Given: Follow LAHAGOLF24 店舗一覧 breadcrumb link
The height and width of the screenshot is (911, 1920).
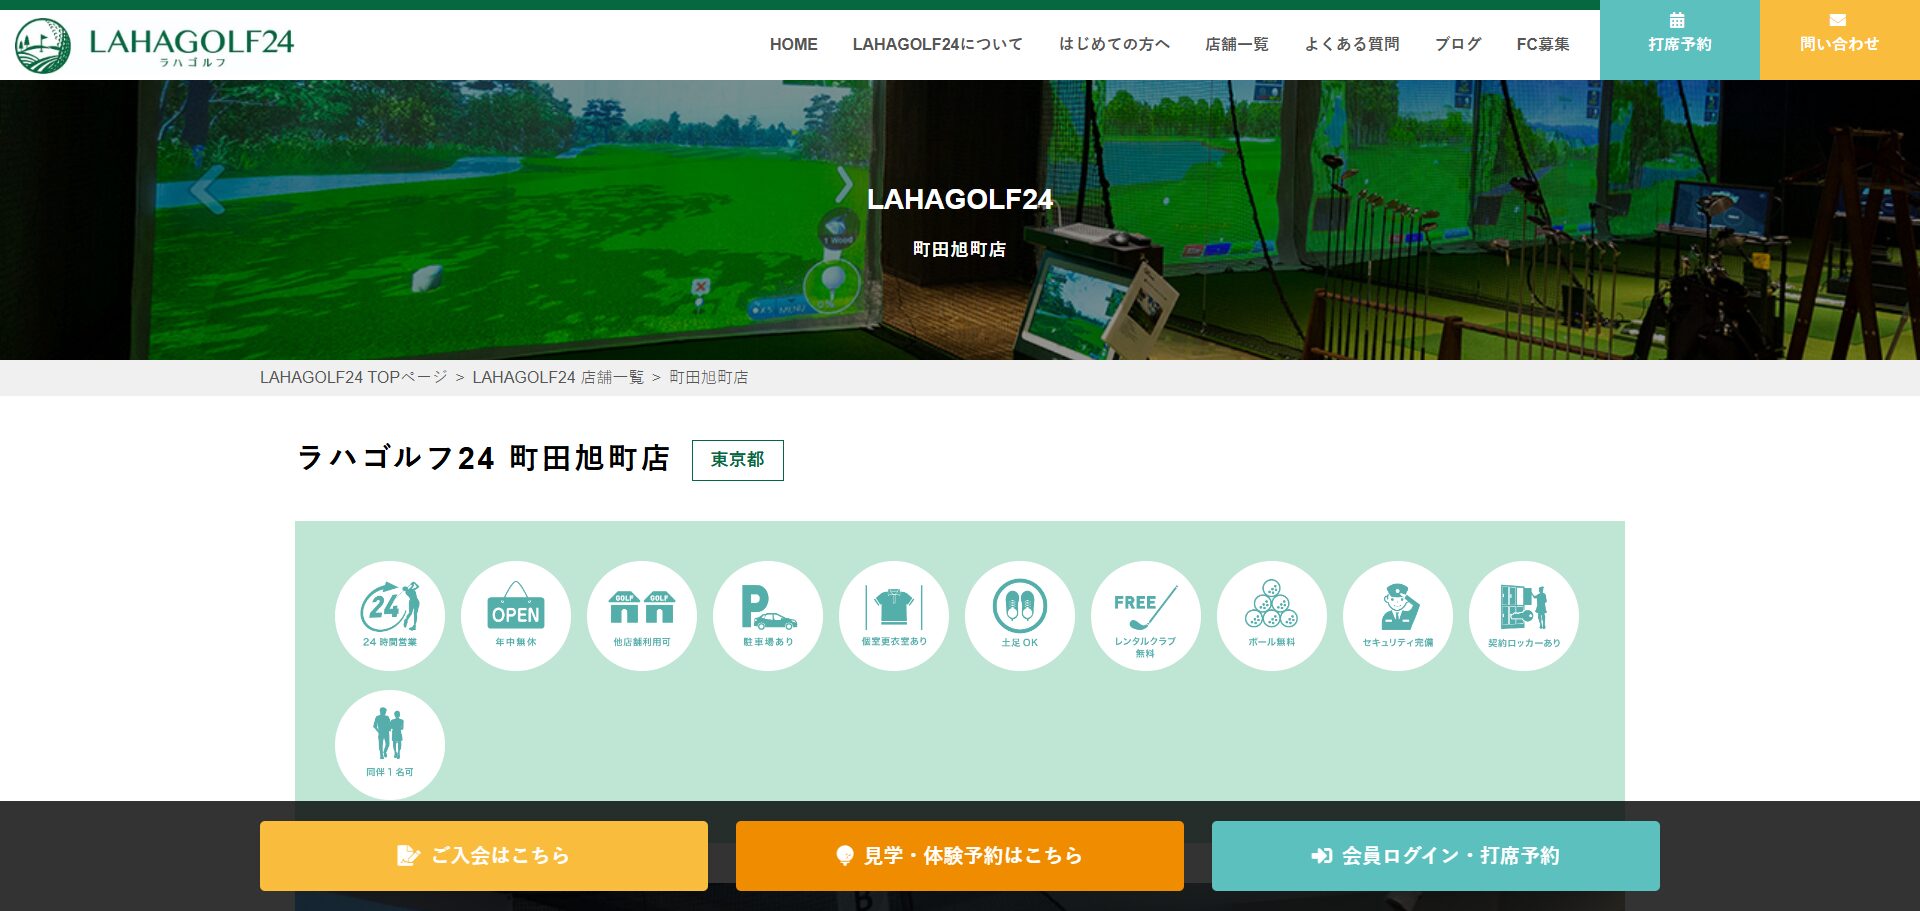Looking at the screenshot, I should pos(558,377).
